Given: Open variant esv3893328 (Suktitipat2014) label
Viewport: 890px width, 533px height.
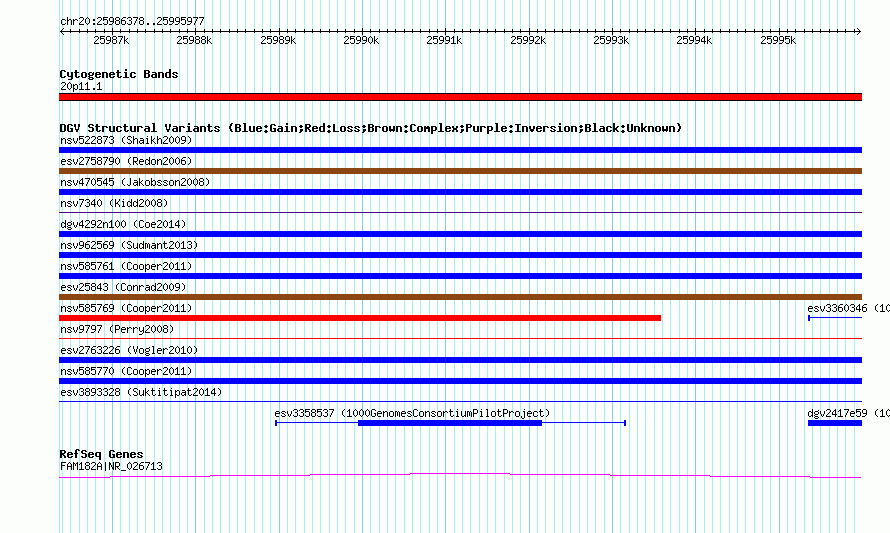Looking at the screenshot, I should (x=141, y=392).
